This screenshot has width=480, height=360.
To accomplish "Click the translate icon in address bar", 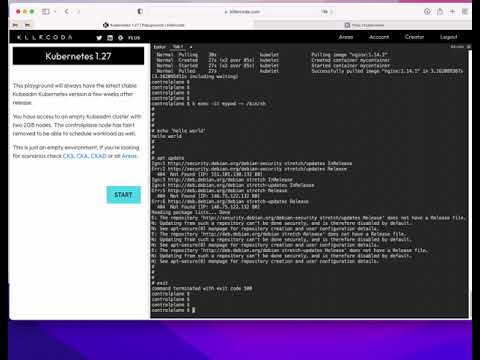I will click(x=325, y=12).
